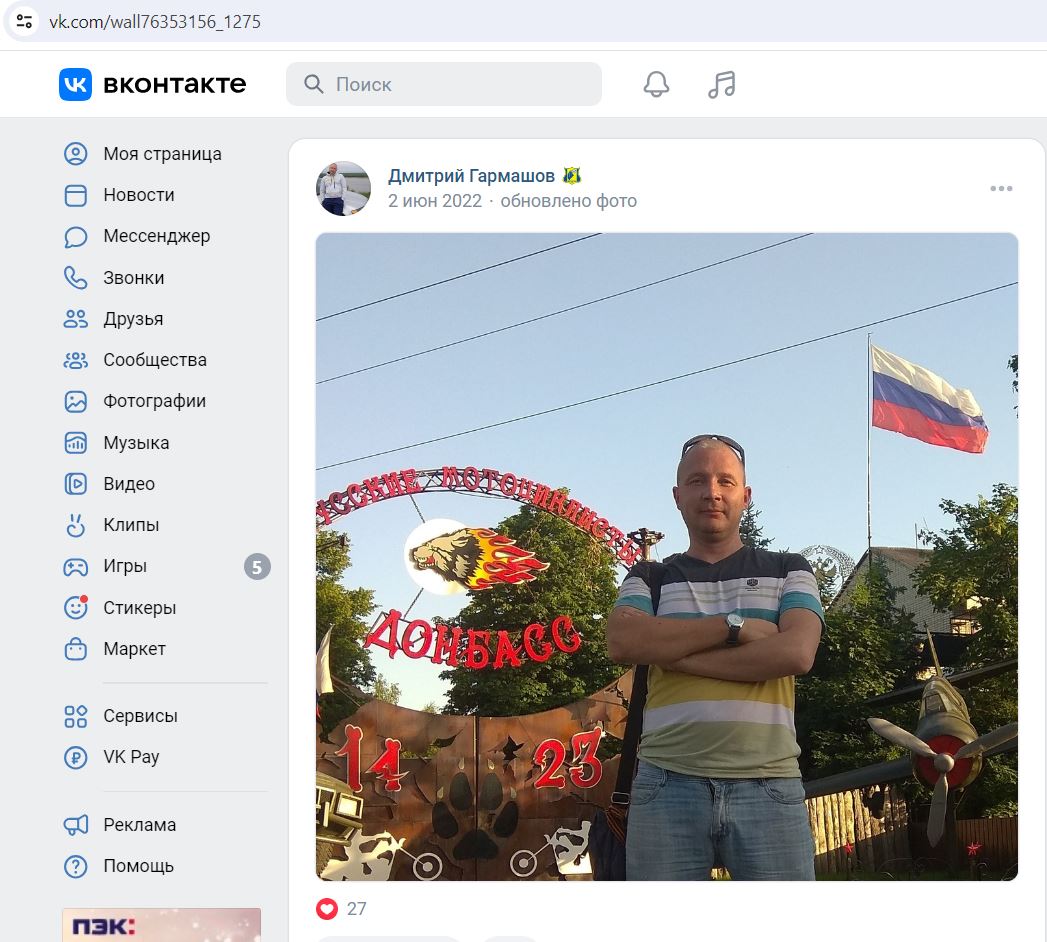1047x942 pixels.
Task: Click the Видео play icon
Action: point(75,484)
